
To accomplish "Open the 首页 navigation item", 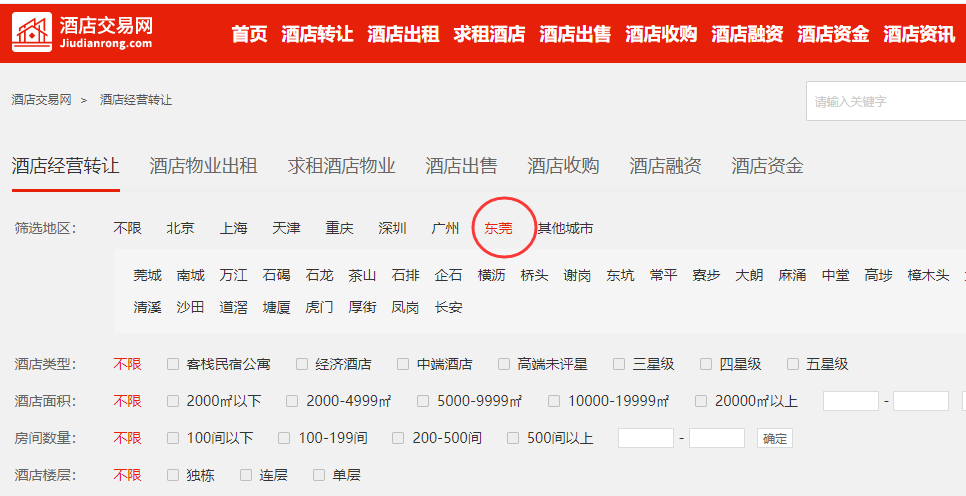I will [x=249, y=33].
